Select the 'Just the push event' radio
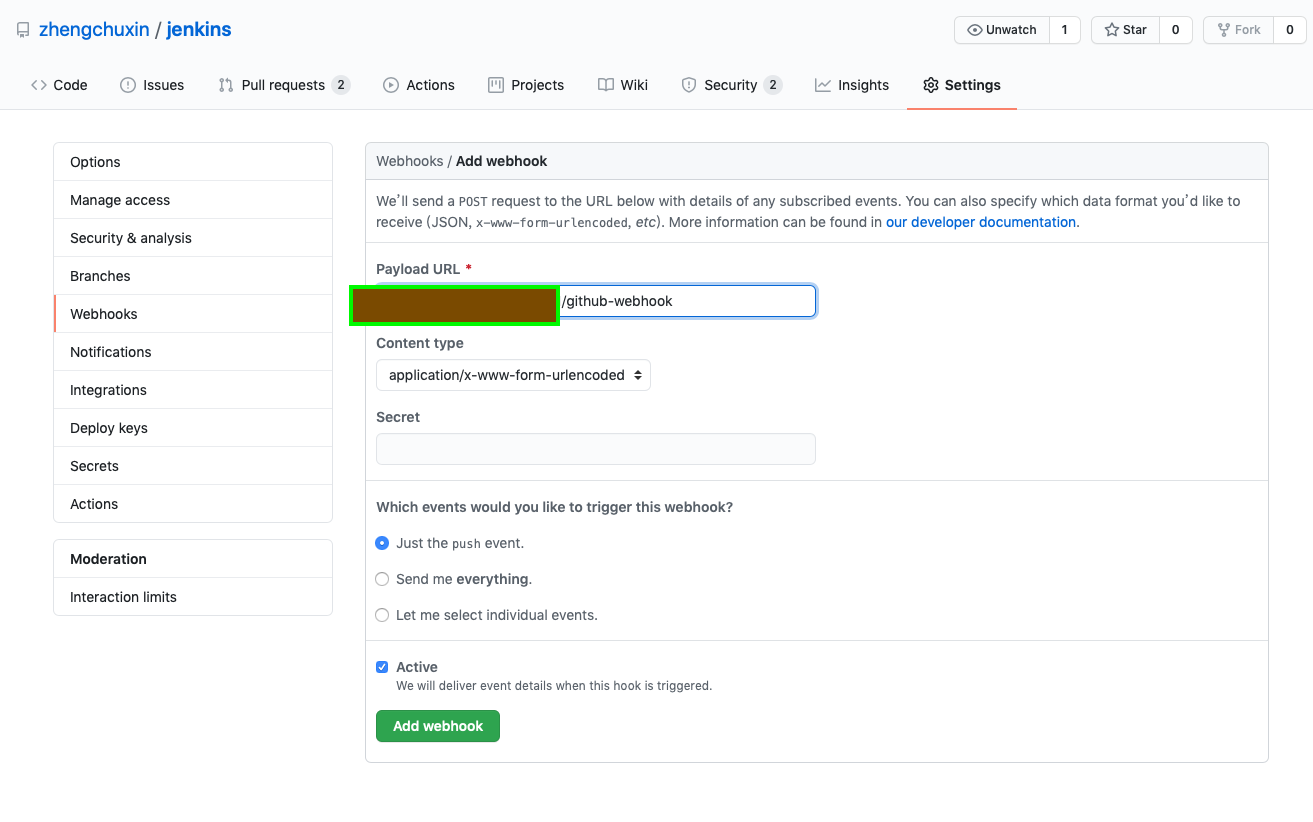The image size is (1313, 822). 382,543
